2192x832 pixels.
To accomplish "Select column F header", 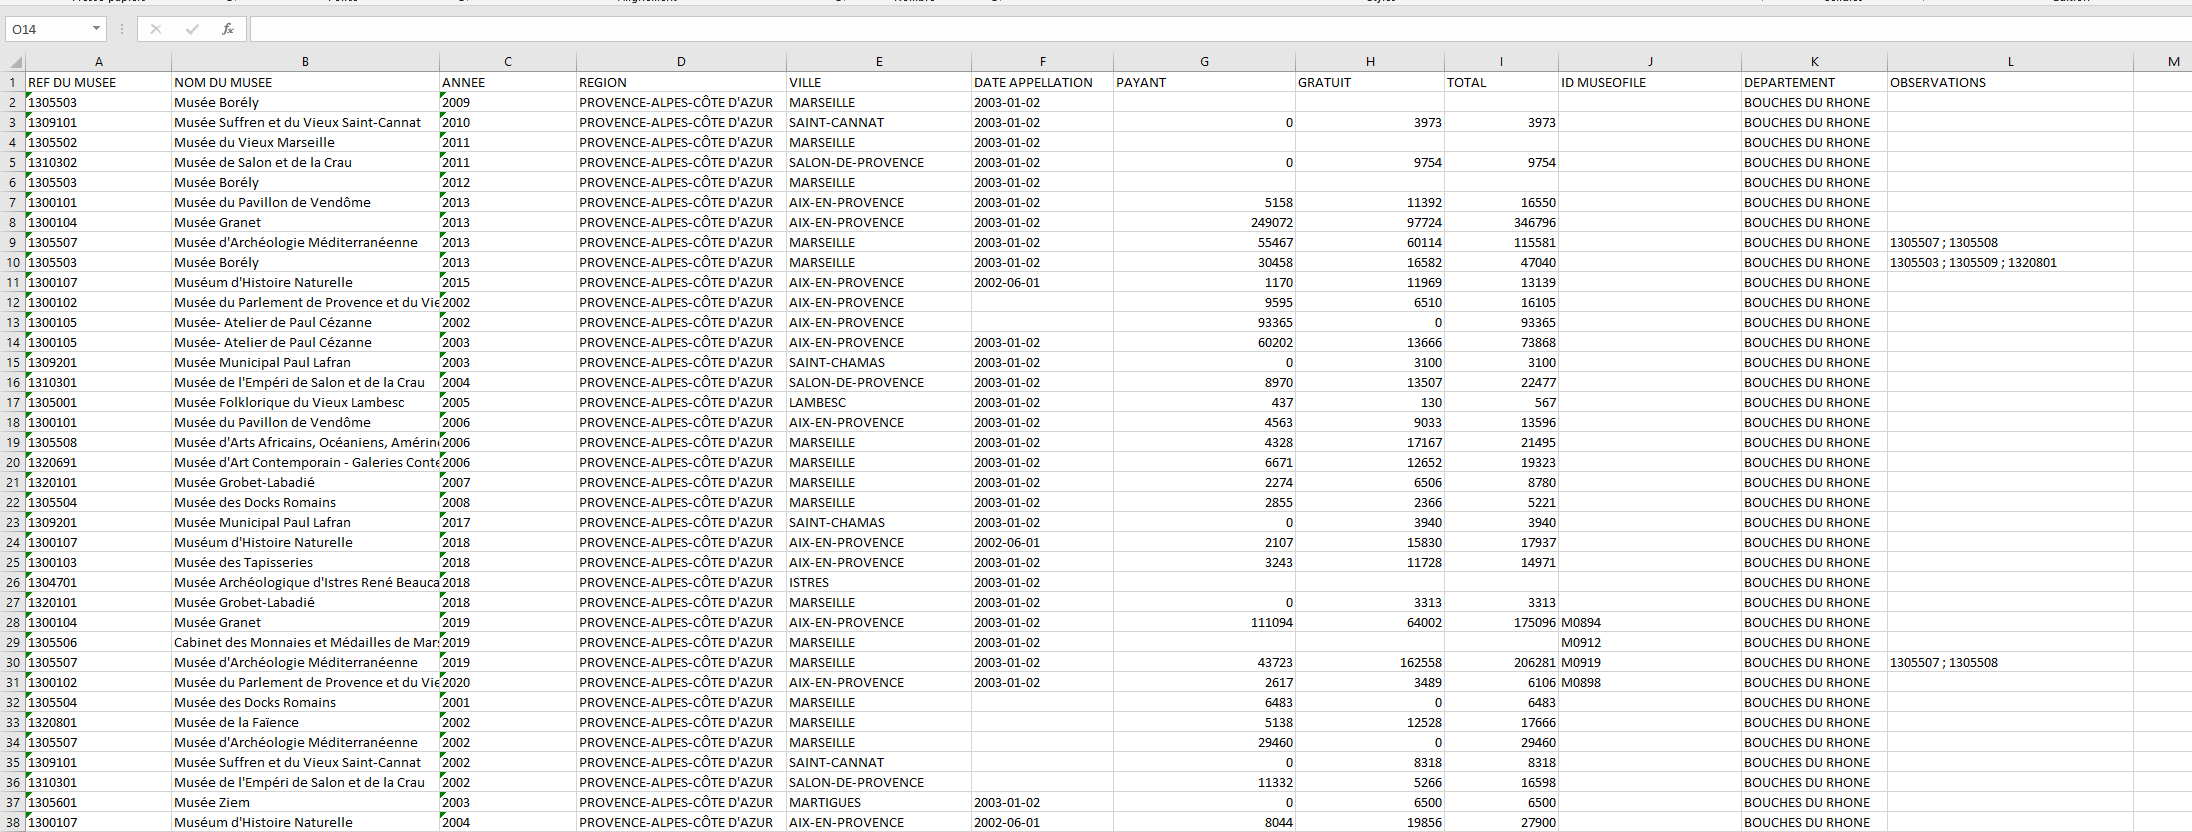I will point(1042,61).
